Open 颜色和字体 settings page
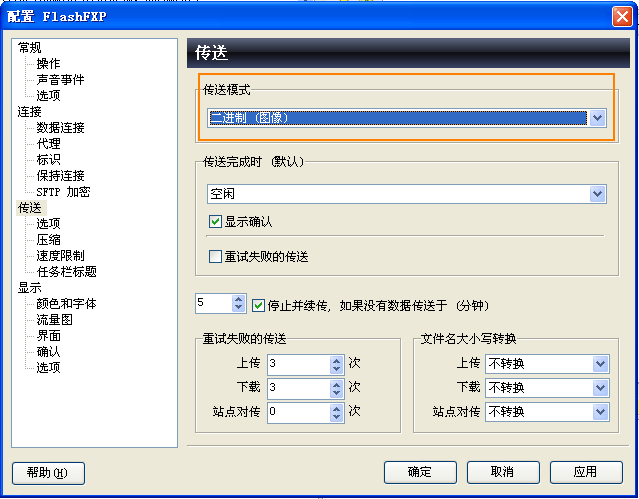The height and width of the screenshot is (499, 639). pyautogui.click(x=66, y=304)
